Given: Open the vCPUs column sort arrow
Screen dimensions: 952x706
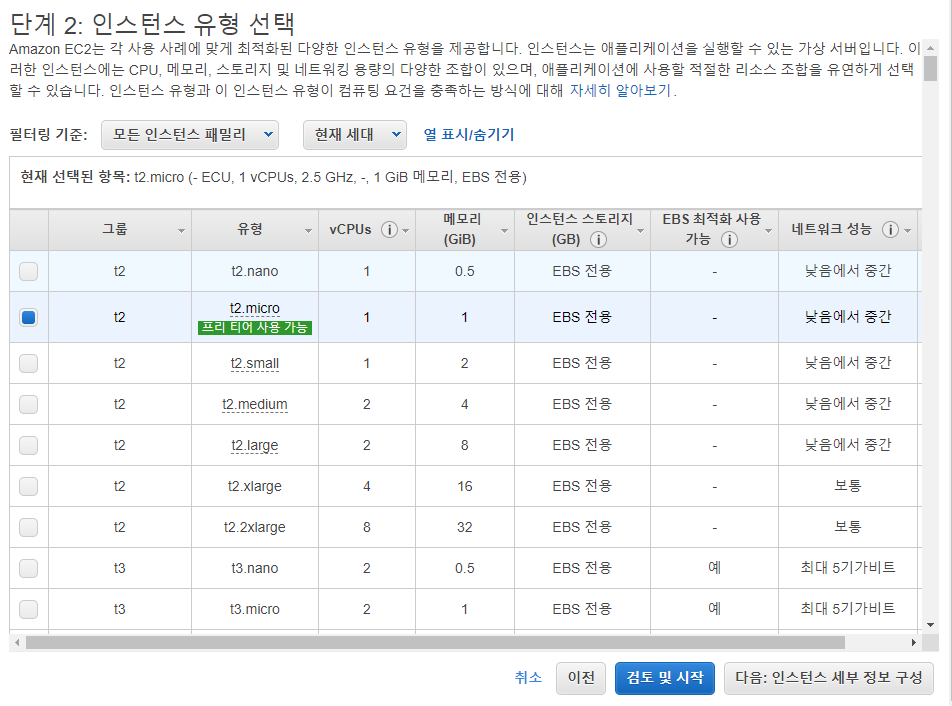Looking at the screenshot, I should pos(406,231).
